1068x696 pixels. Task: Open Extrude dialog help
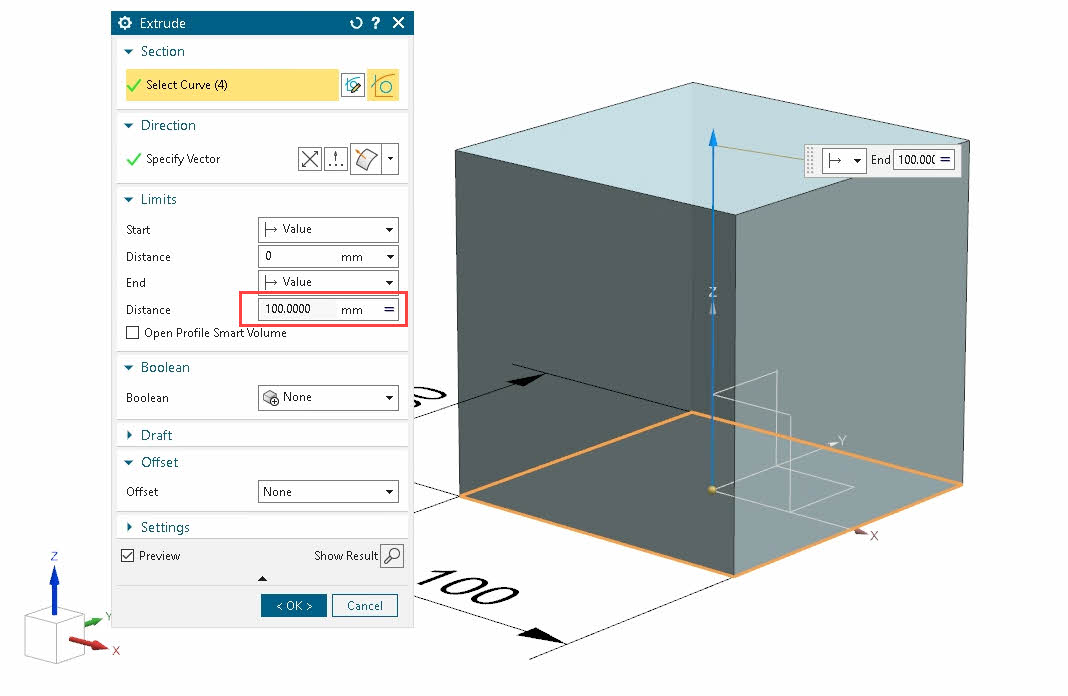tap(375, 22)
